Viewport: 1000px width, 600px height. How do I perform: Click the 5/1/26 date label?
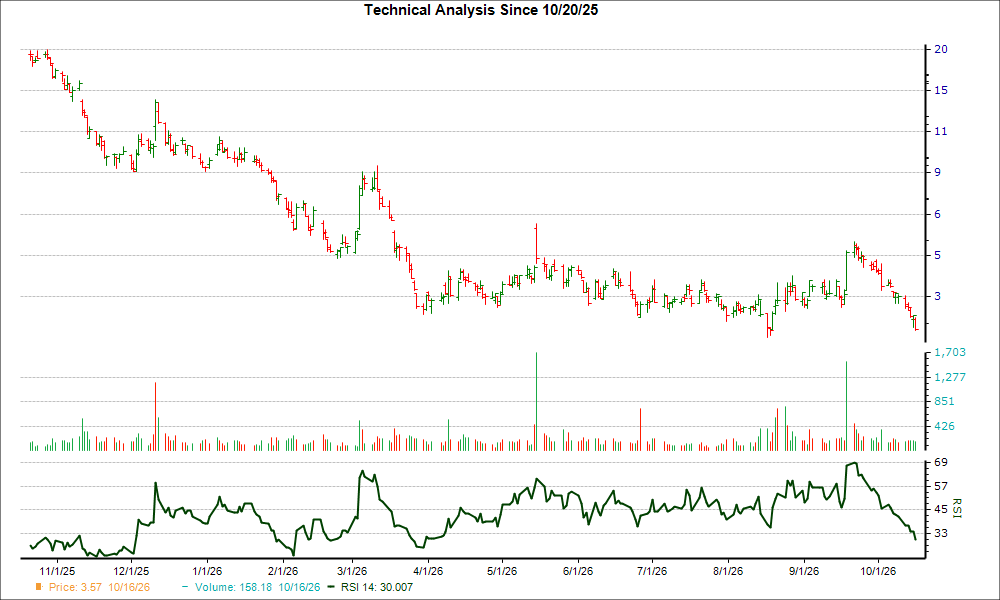(502, 571)
